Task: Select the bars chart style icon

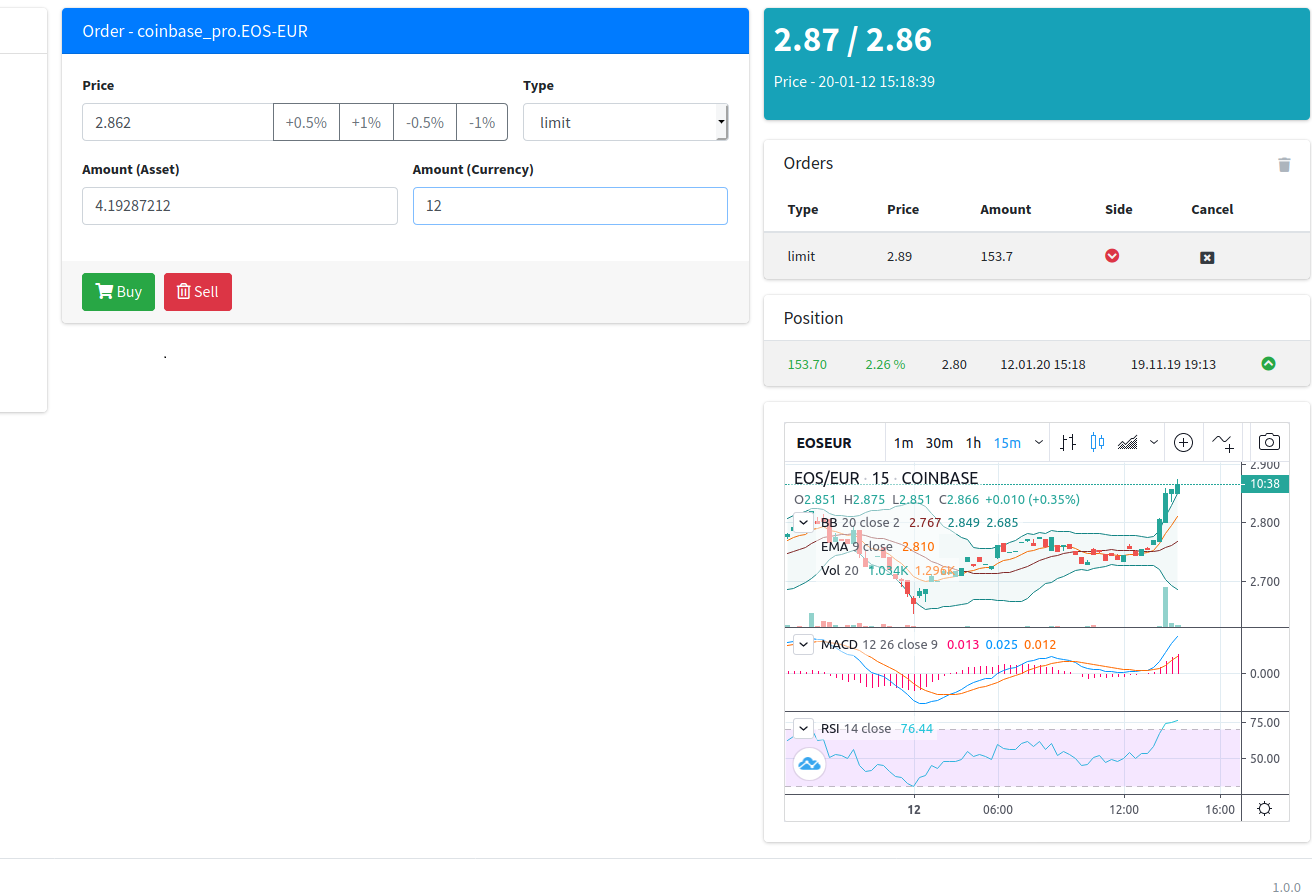Action: [1068, 442]
